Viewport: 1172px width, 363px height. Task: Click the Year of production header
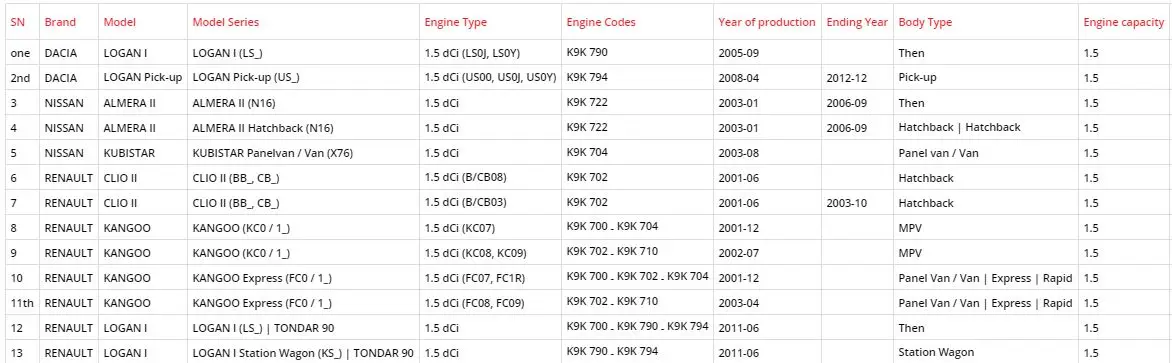pos(766,22)
